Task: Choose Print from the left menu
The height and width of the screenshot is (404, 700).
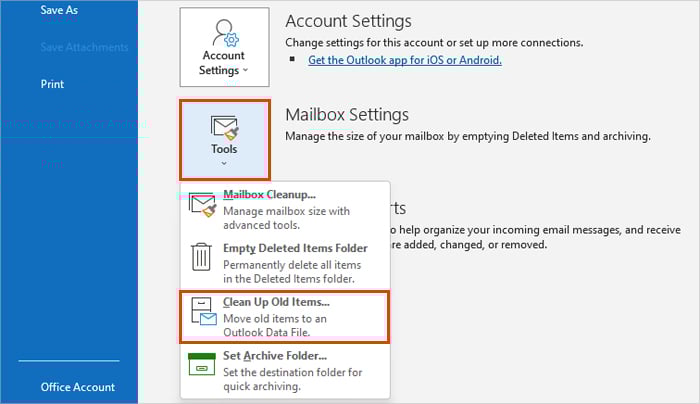Action: click(x=53, y=85)
